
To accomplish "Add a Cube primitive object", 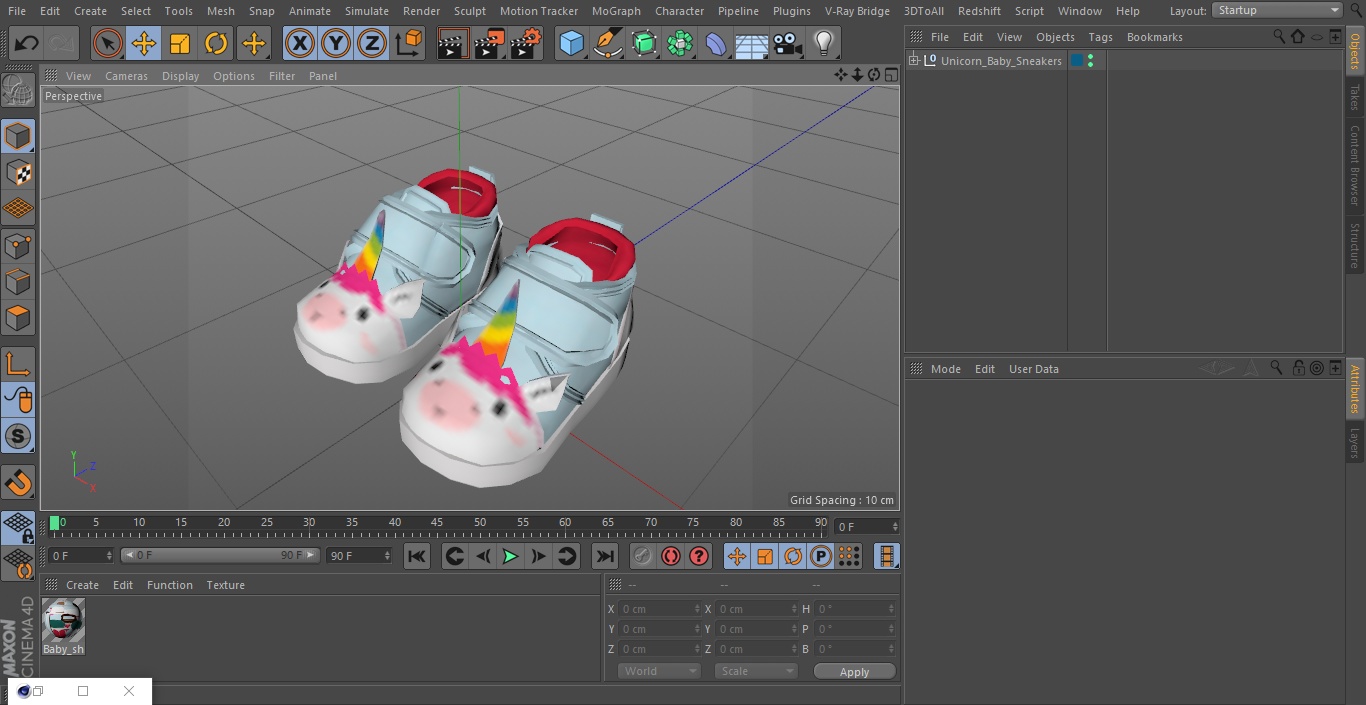I will pyautogui.click(x=571, y=44).
